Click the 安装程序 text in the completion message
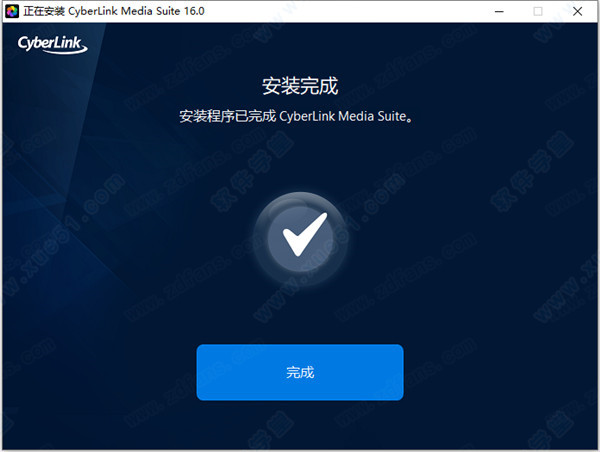 tap(207, 116)
